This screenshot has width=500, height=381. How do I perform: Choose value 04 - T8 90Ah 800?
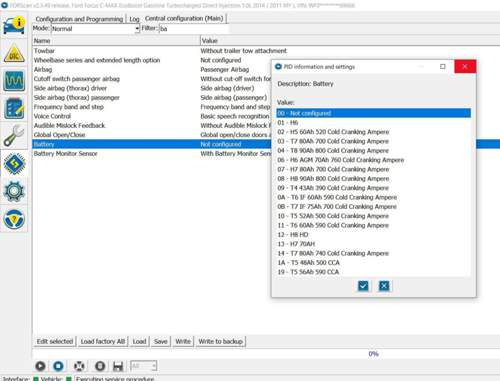(x=373, y=150)
